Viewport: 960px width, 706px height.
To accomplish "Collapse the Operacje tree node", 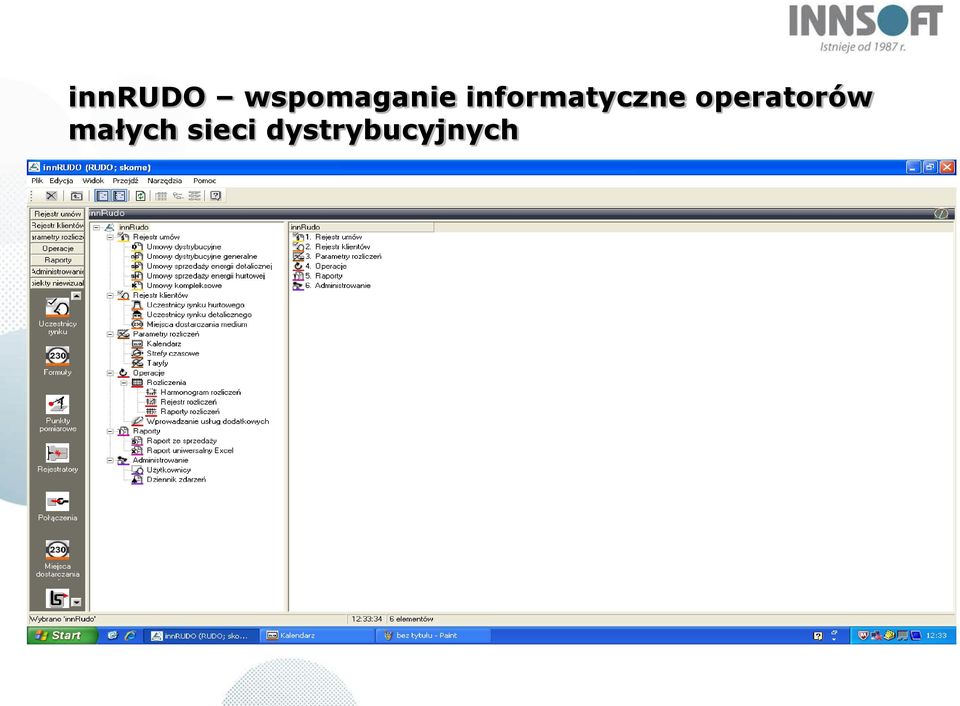I will tap(110, 373).
